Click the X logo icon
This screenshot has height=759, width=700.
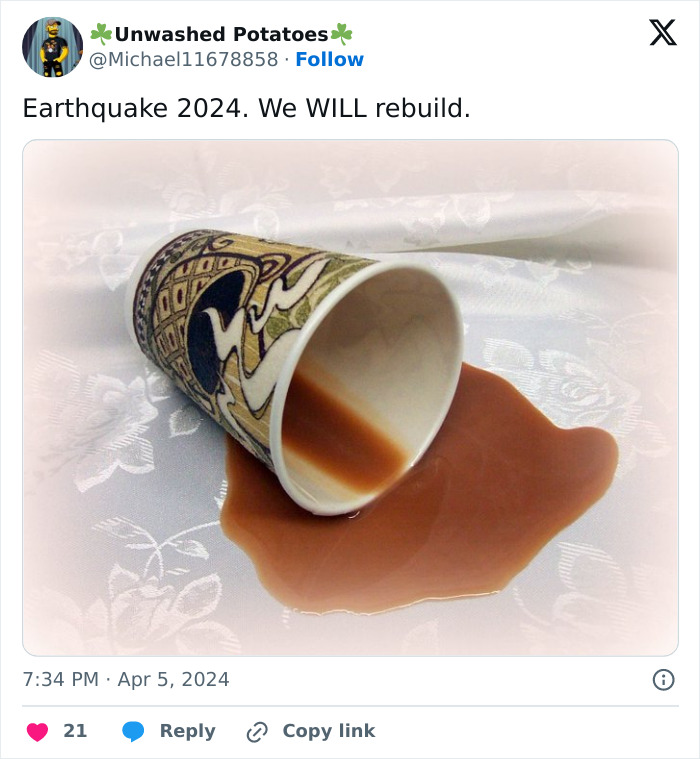tap(662, 33)
